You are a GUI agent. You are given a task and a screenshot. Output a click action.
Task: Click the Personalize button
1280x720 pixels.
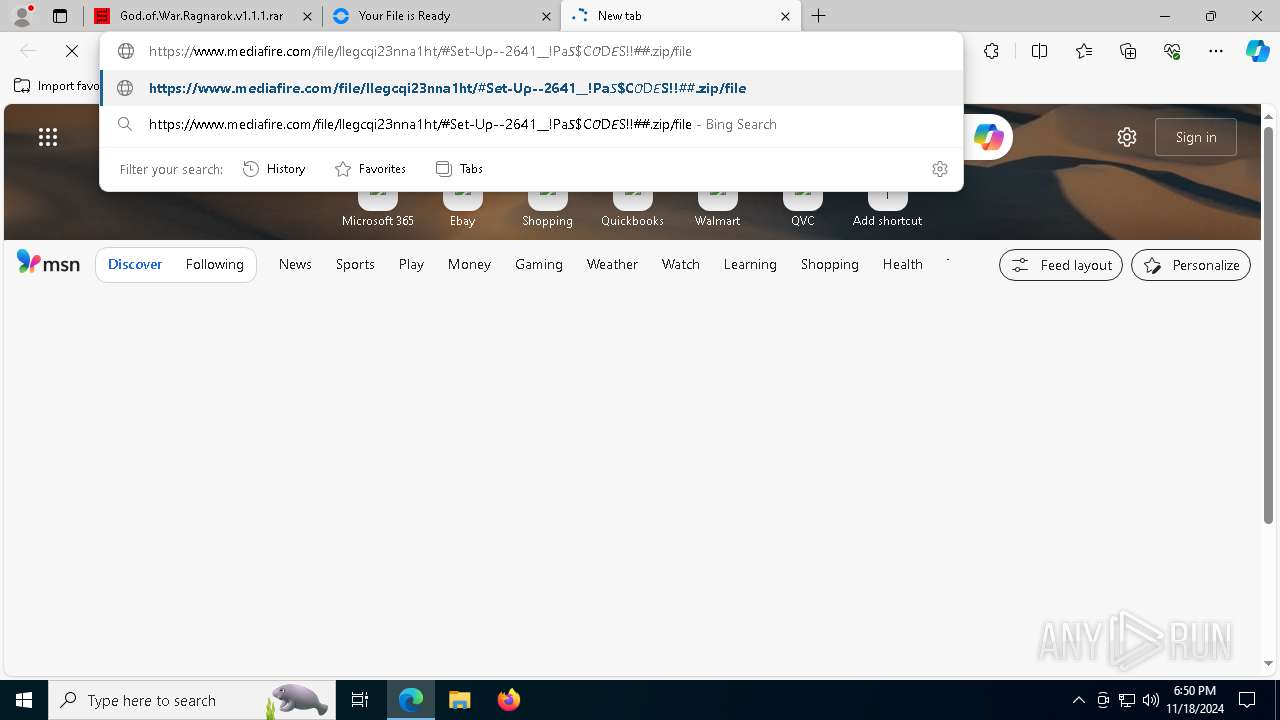click(x=1191, y=265)
